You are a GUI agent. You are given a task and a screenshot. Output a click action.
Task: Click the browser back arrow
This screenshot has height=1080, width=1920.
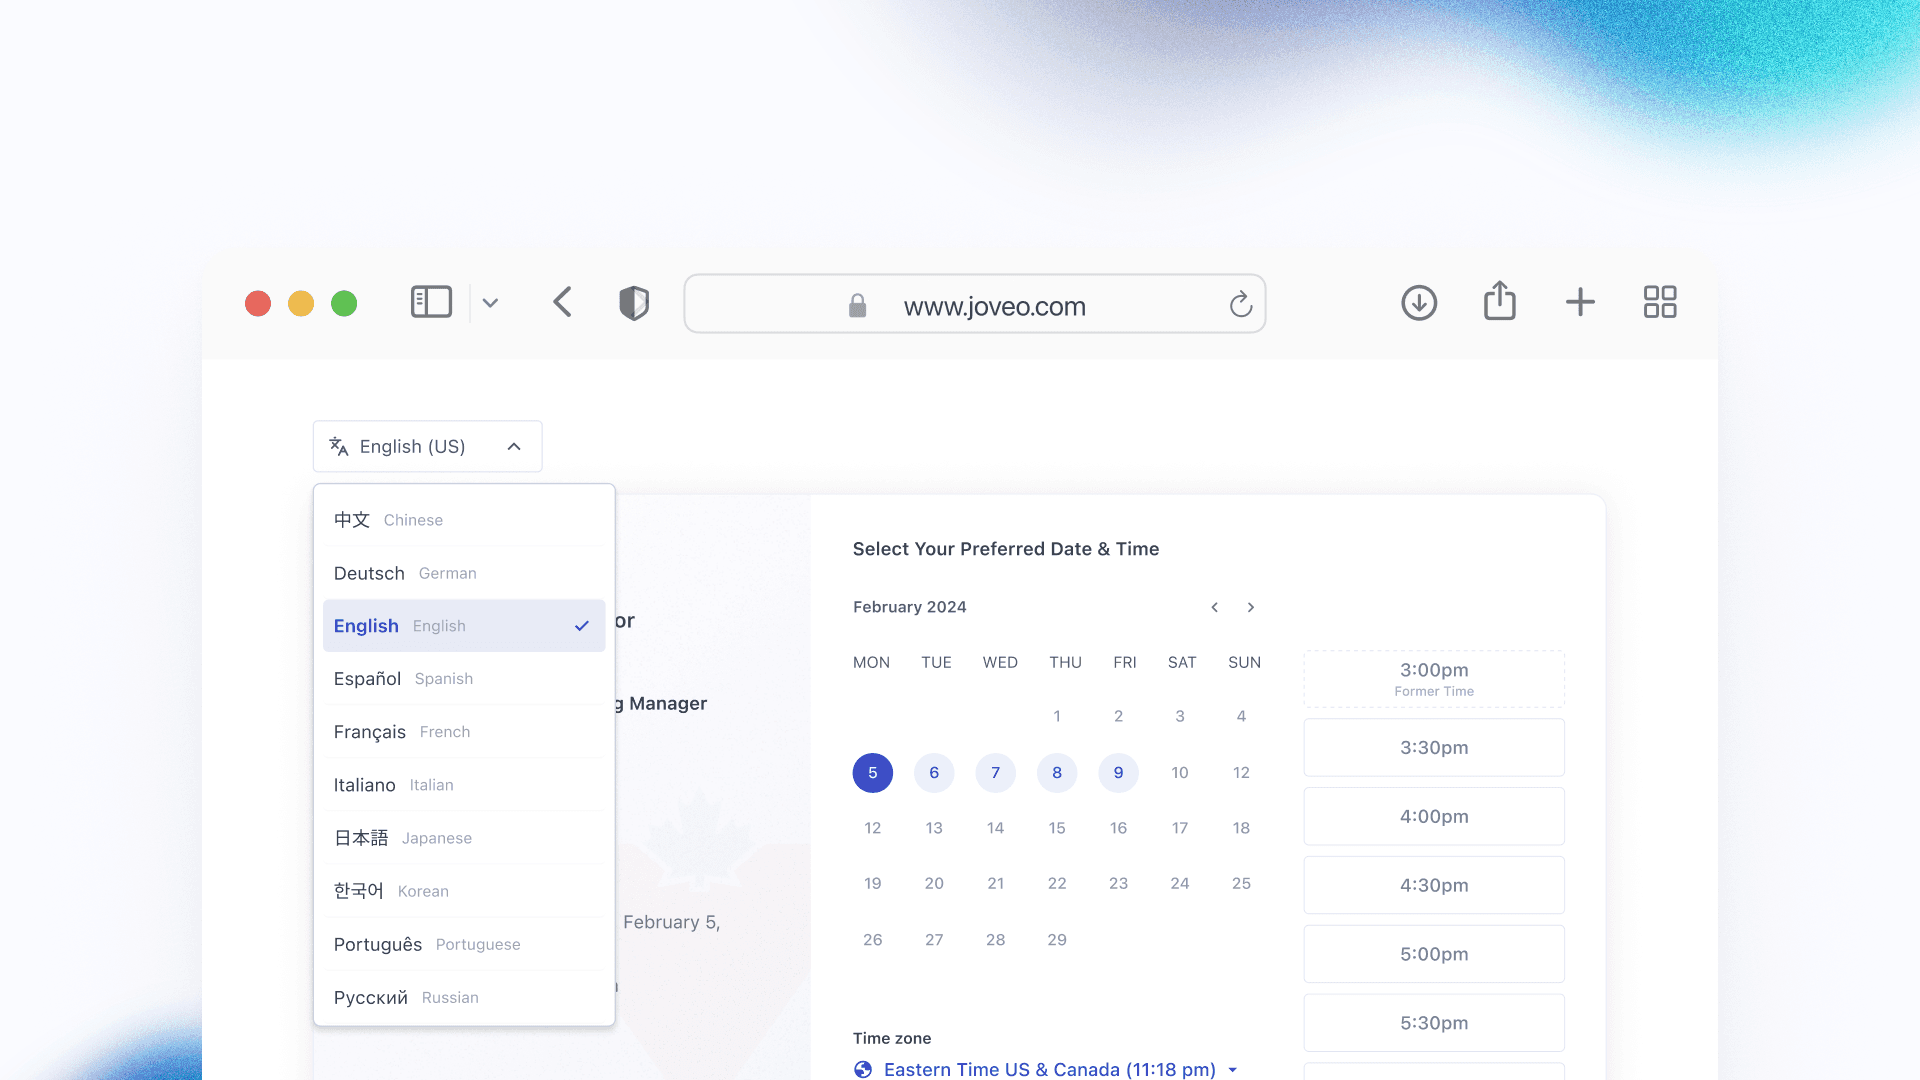[x=562, y=302]
